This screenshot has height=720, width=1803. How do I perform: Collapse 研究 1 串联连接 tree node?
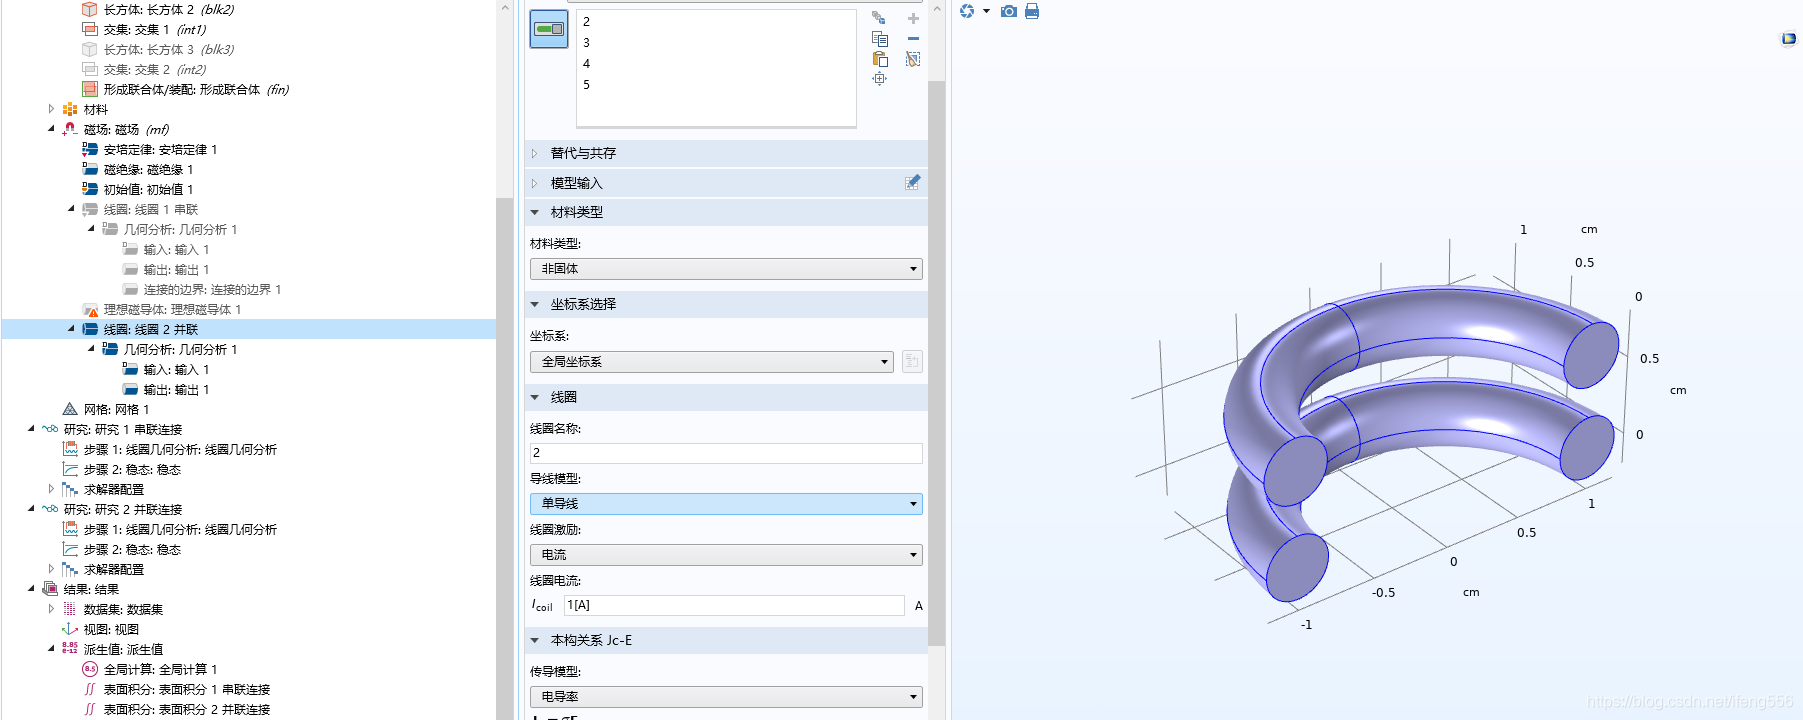[x=31, y=429]
